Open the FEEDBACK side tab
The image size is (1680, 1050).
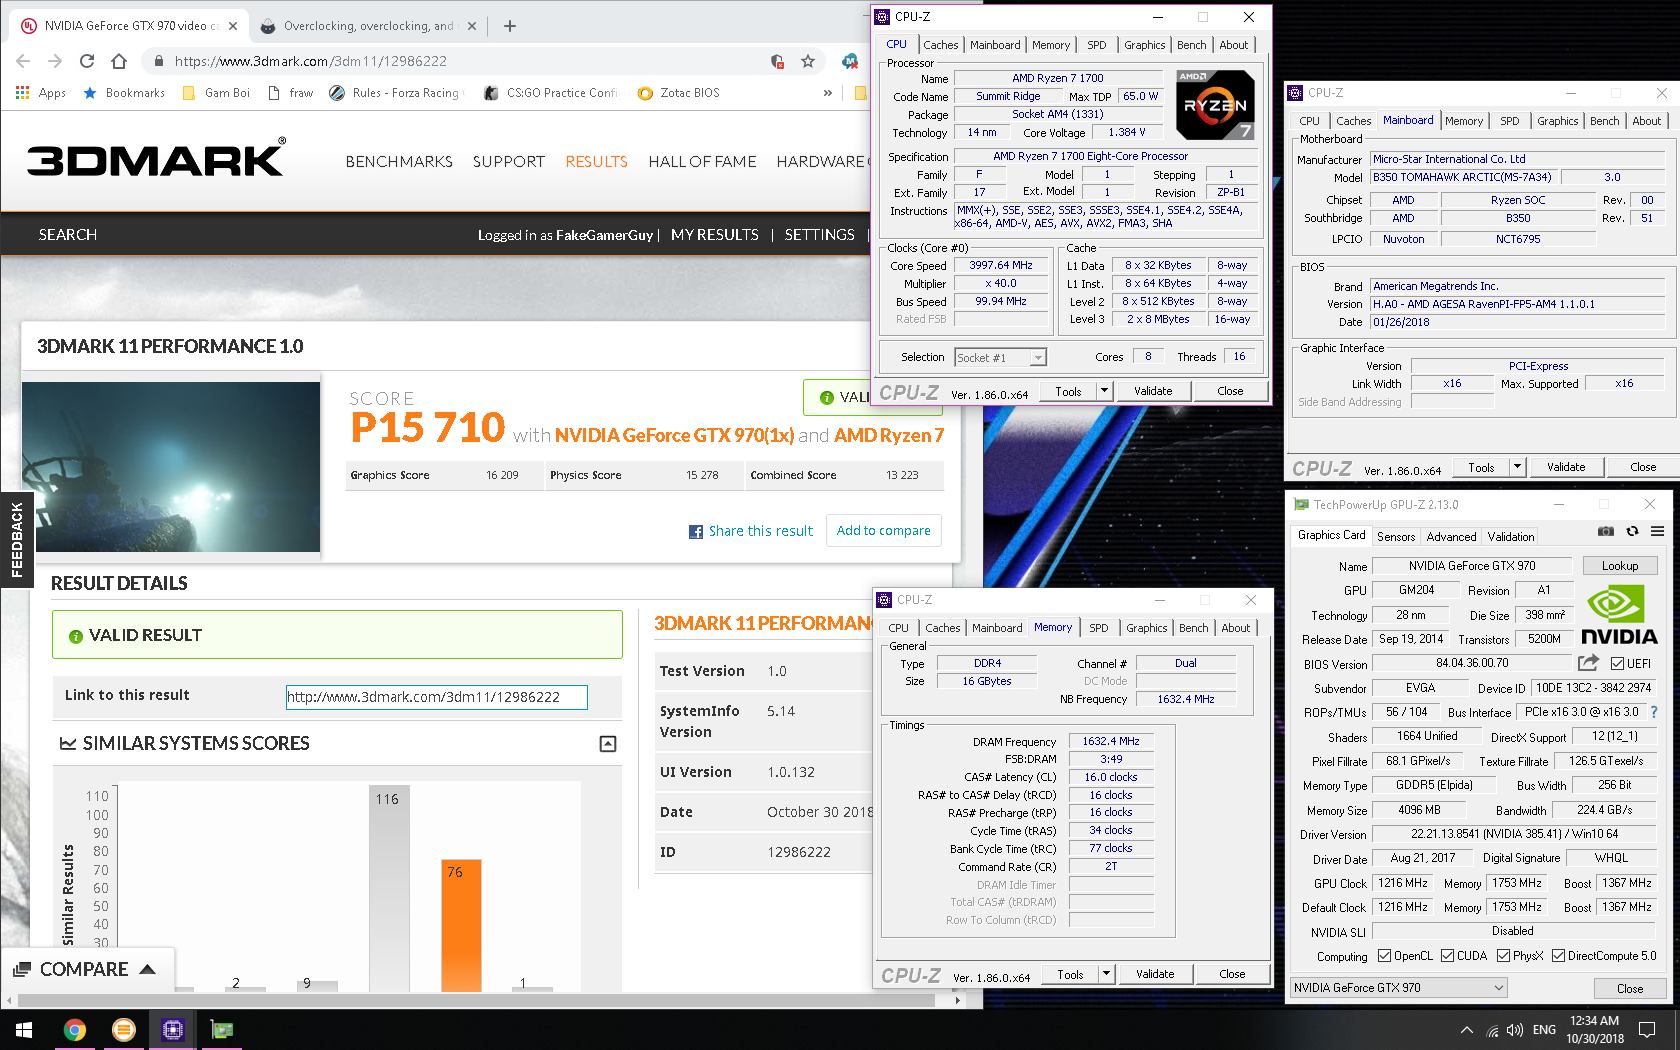pyautogui.click(x=17, y=540)
